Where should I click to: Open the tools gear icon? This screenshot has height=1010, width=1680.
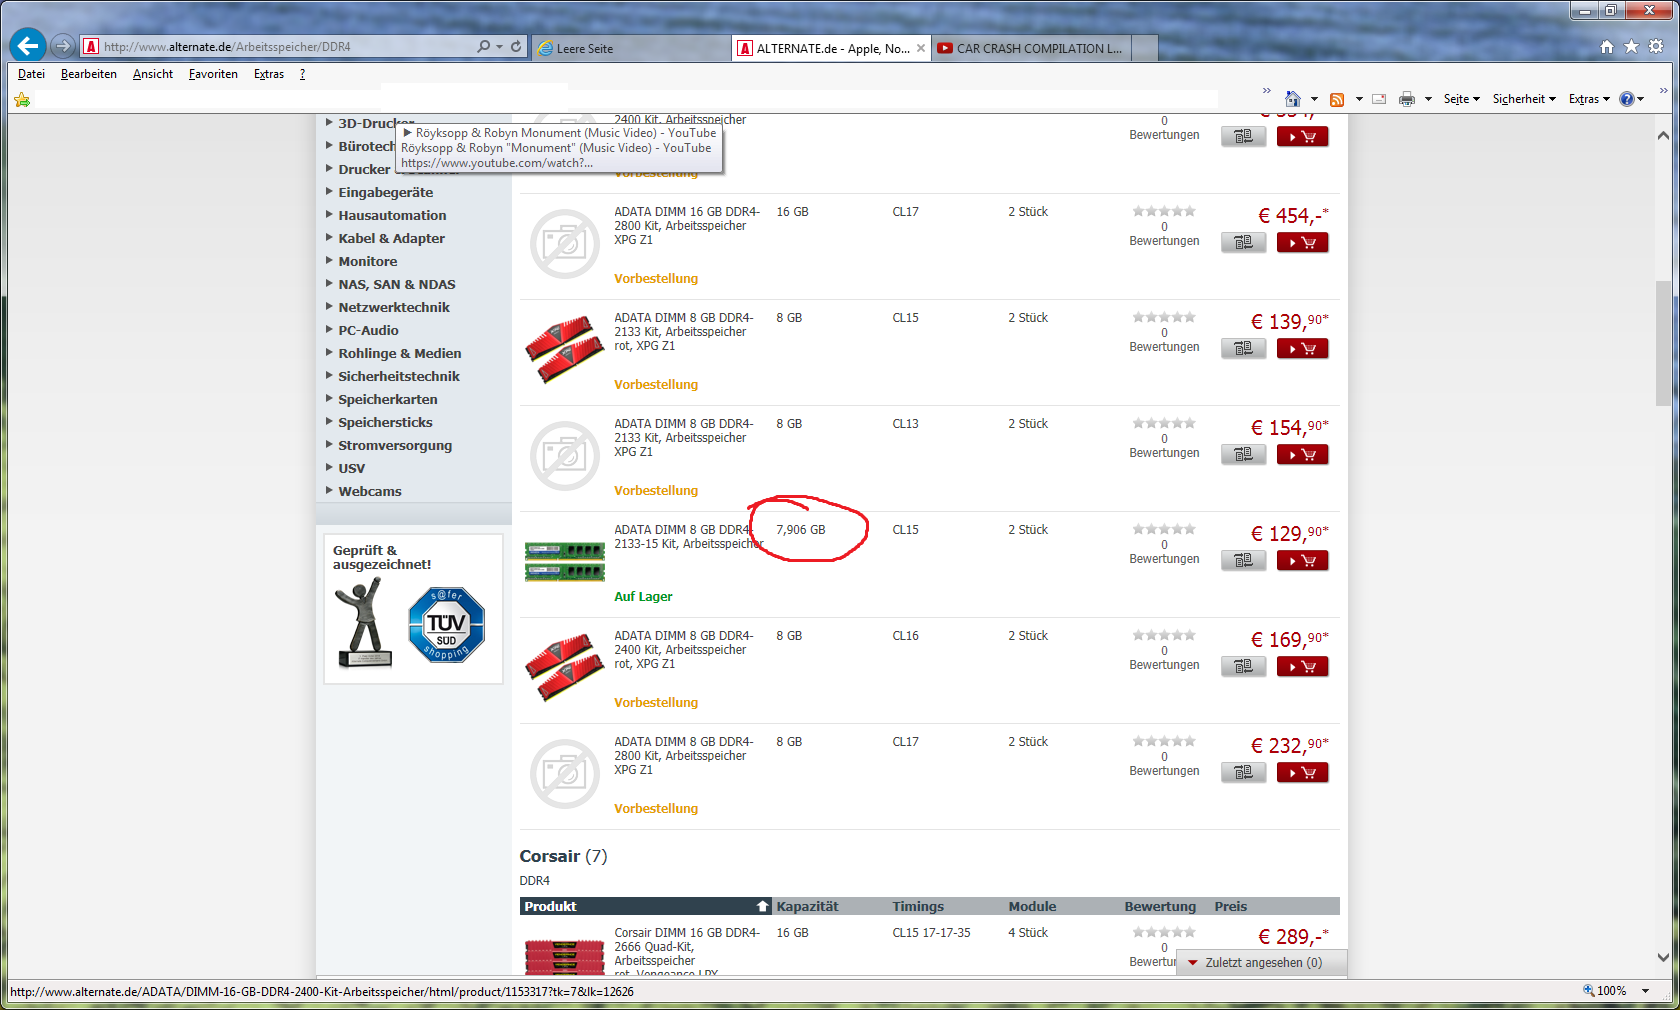[1656, 47]
